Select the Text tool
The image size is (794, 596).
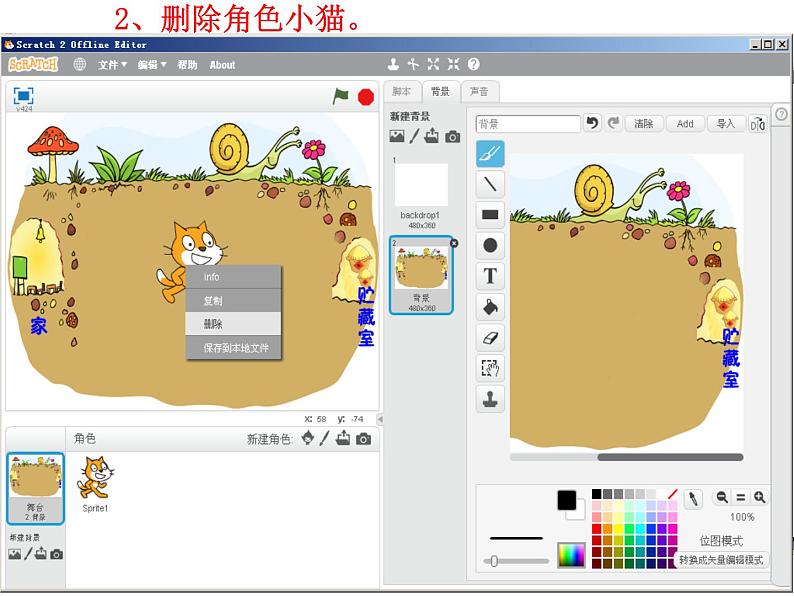[490, 276]
